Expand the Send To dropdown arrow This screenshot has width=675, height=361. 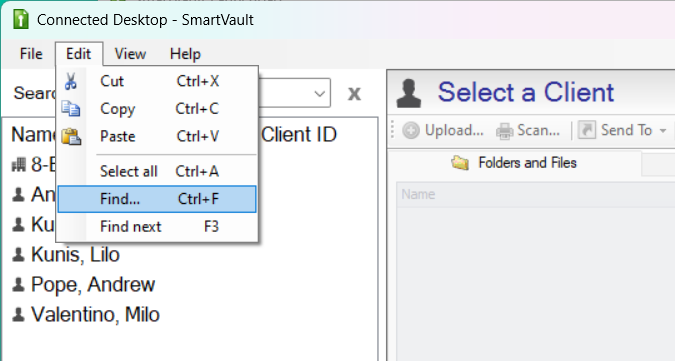(663, 131)
